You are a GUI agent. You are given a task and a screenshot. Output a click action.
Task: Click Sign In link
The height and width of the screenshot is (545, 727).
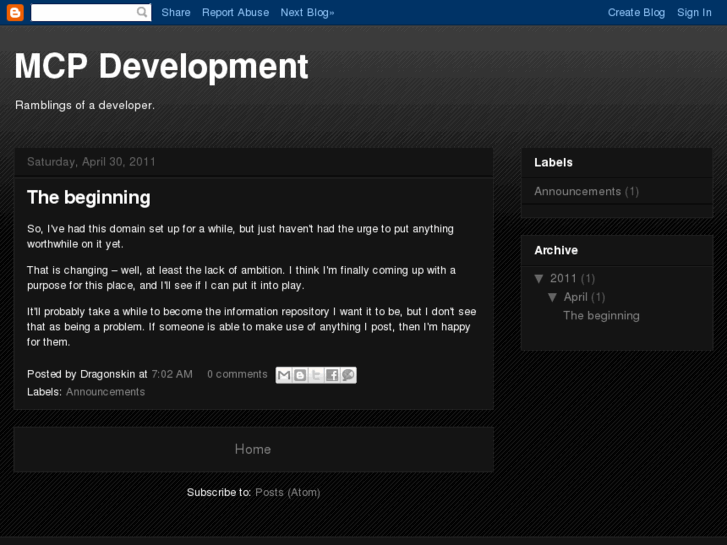(694, 12)
